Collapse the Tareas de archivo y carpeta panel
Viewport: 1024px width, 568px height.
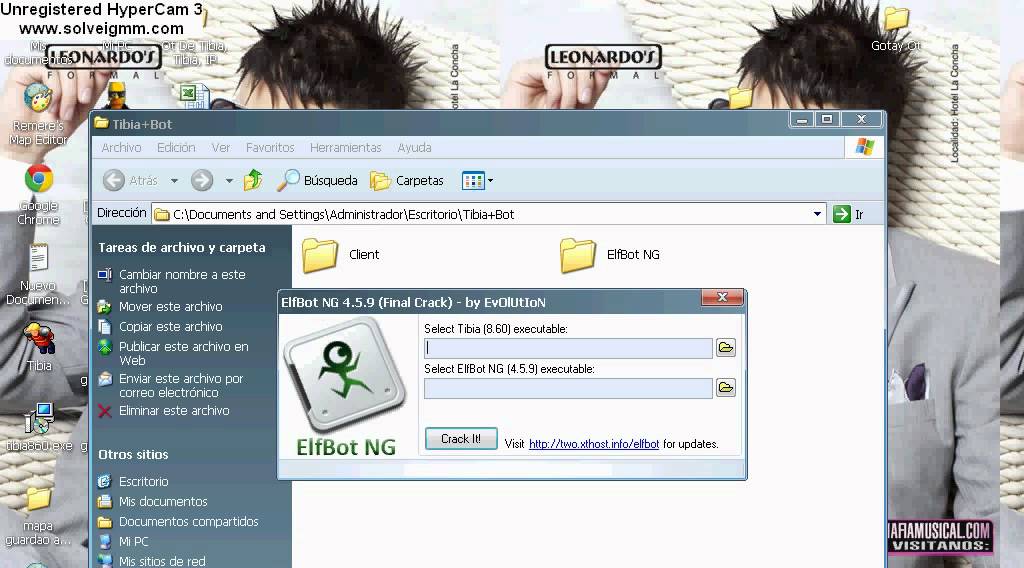182,247
